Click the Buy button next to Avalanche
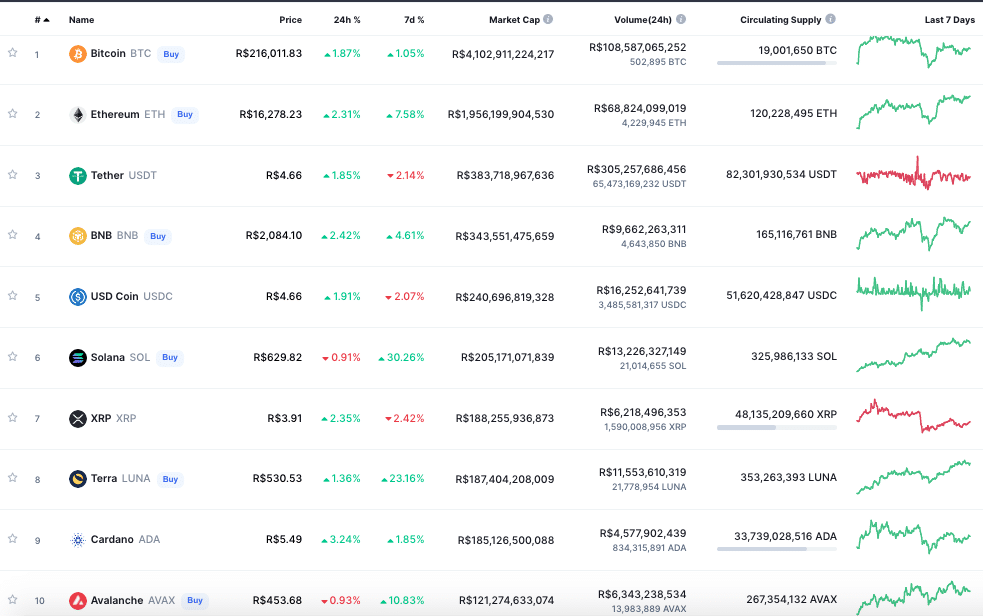This screenshot has height=616, width=983. click(x=195, y=600)
